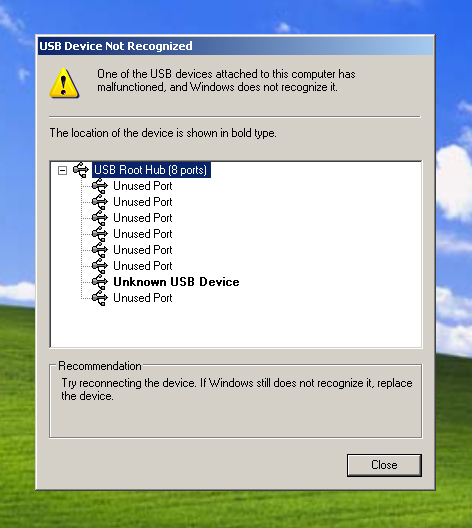472x528 pixels.
Task: Click the second Unused Port USB icon
Action: point(100,202)
